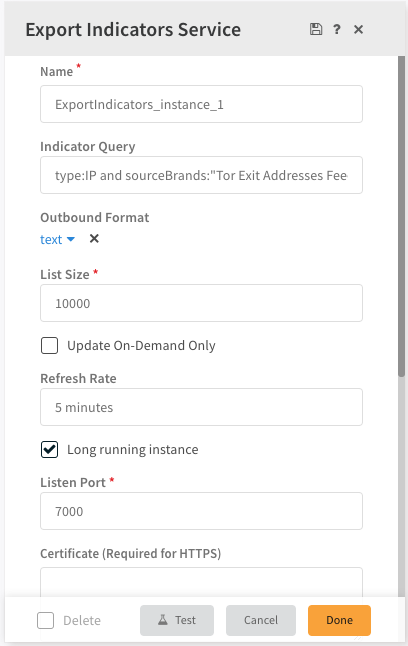408x646 pixels.
Task: Open help via the question mark icon
Action: [337, 29]
